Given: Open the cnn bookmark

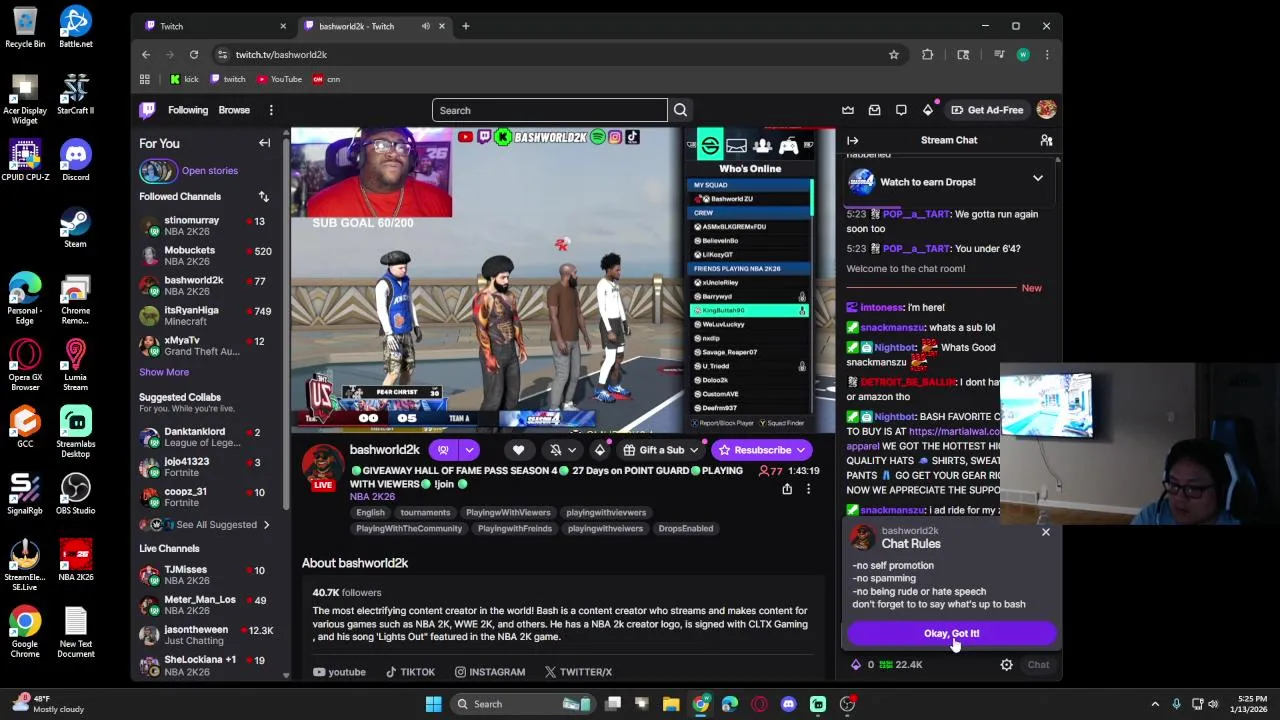Looking at the screenshot, I should (326, 79).
